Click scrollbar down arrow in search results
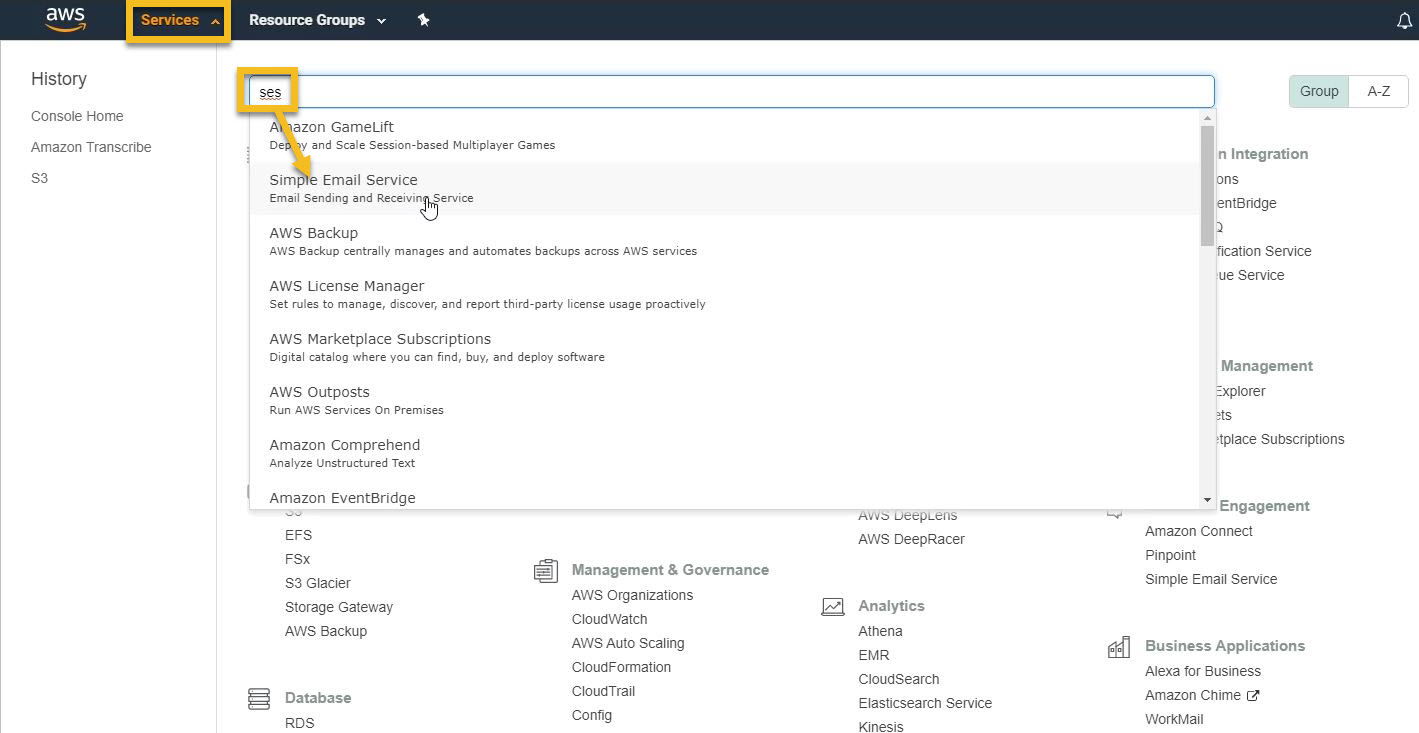This screenshot has width=1419, height=733. [x=1207, y=499]
